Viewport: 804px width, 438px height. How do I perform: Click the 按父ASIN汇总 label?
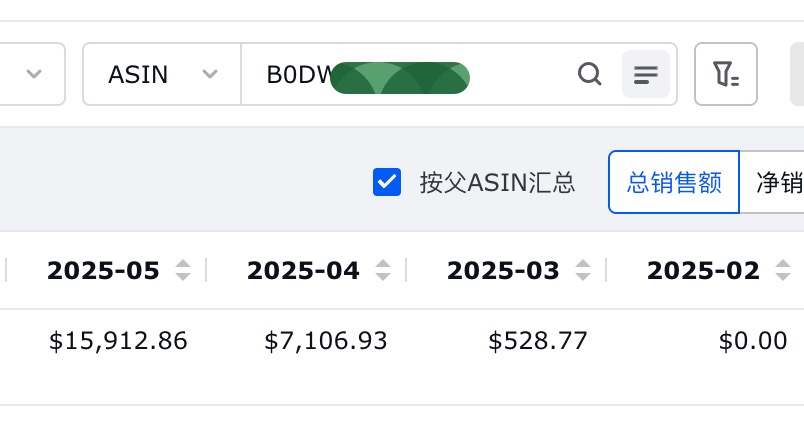coord(497,183)
